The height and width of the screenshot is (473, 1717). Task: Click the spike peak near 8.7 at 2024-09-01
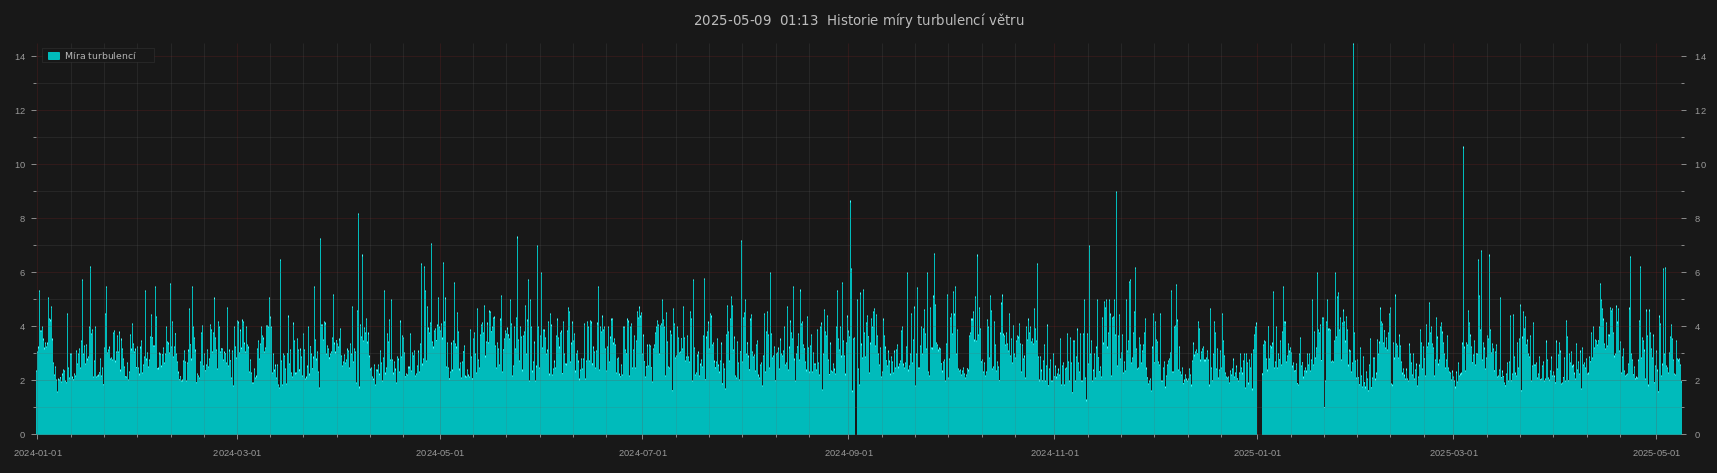pyautogui.click(x=851, y=202)
